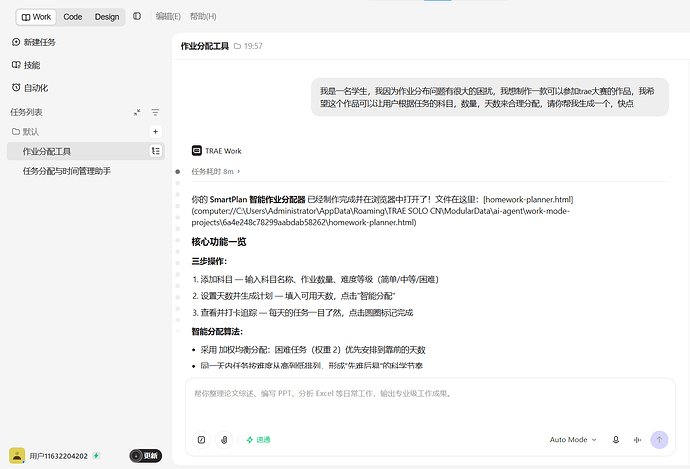Click into the message input box
This screenshot has width=690, height=469.
pos(430,407)
